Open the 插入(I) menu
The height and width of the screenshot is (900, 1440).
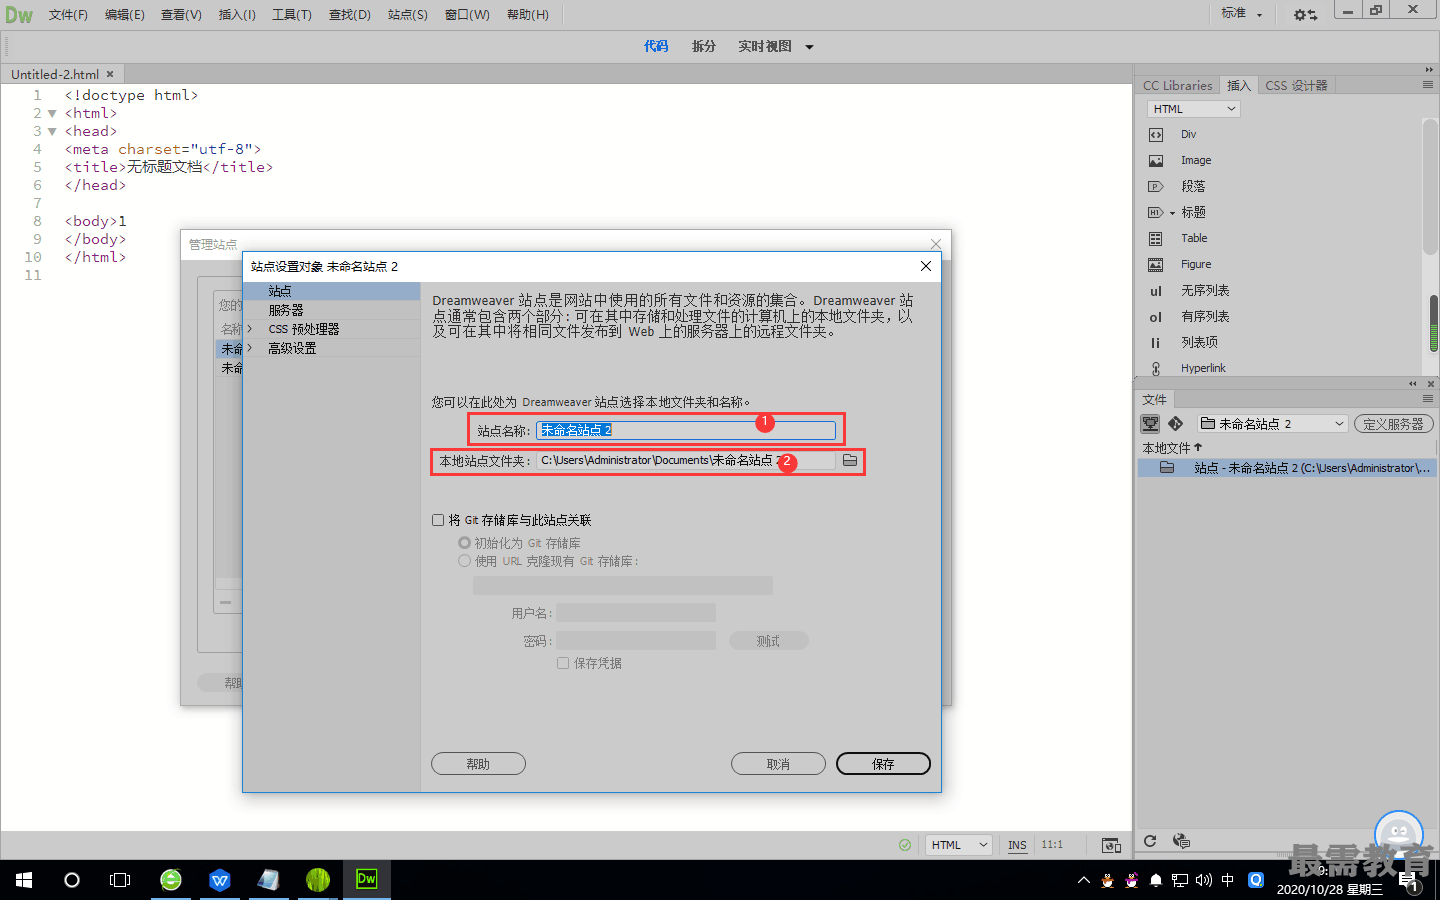[x=237, y=15]
